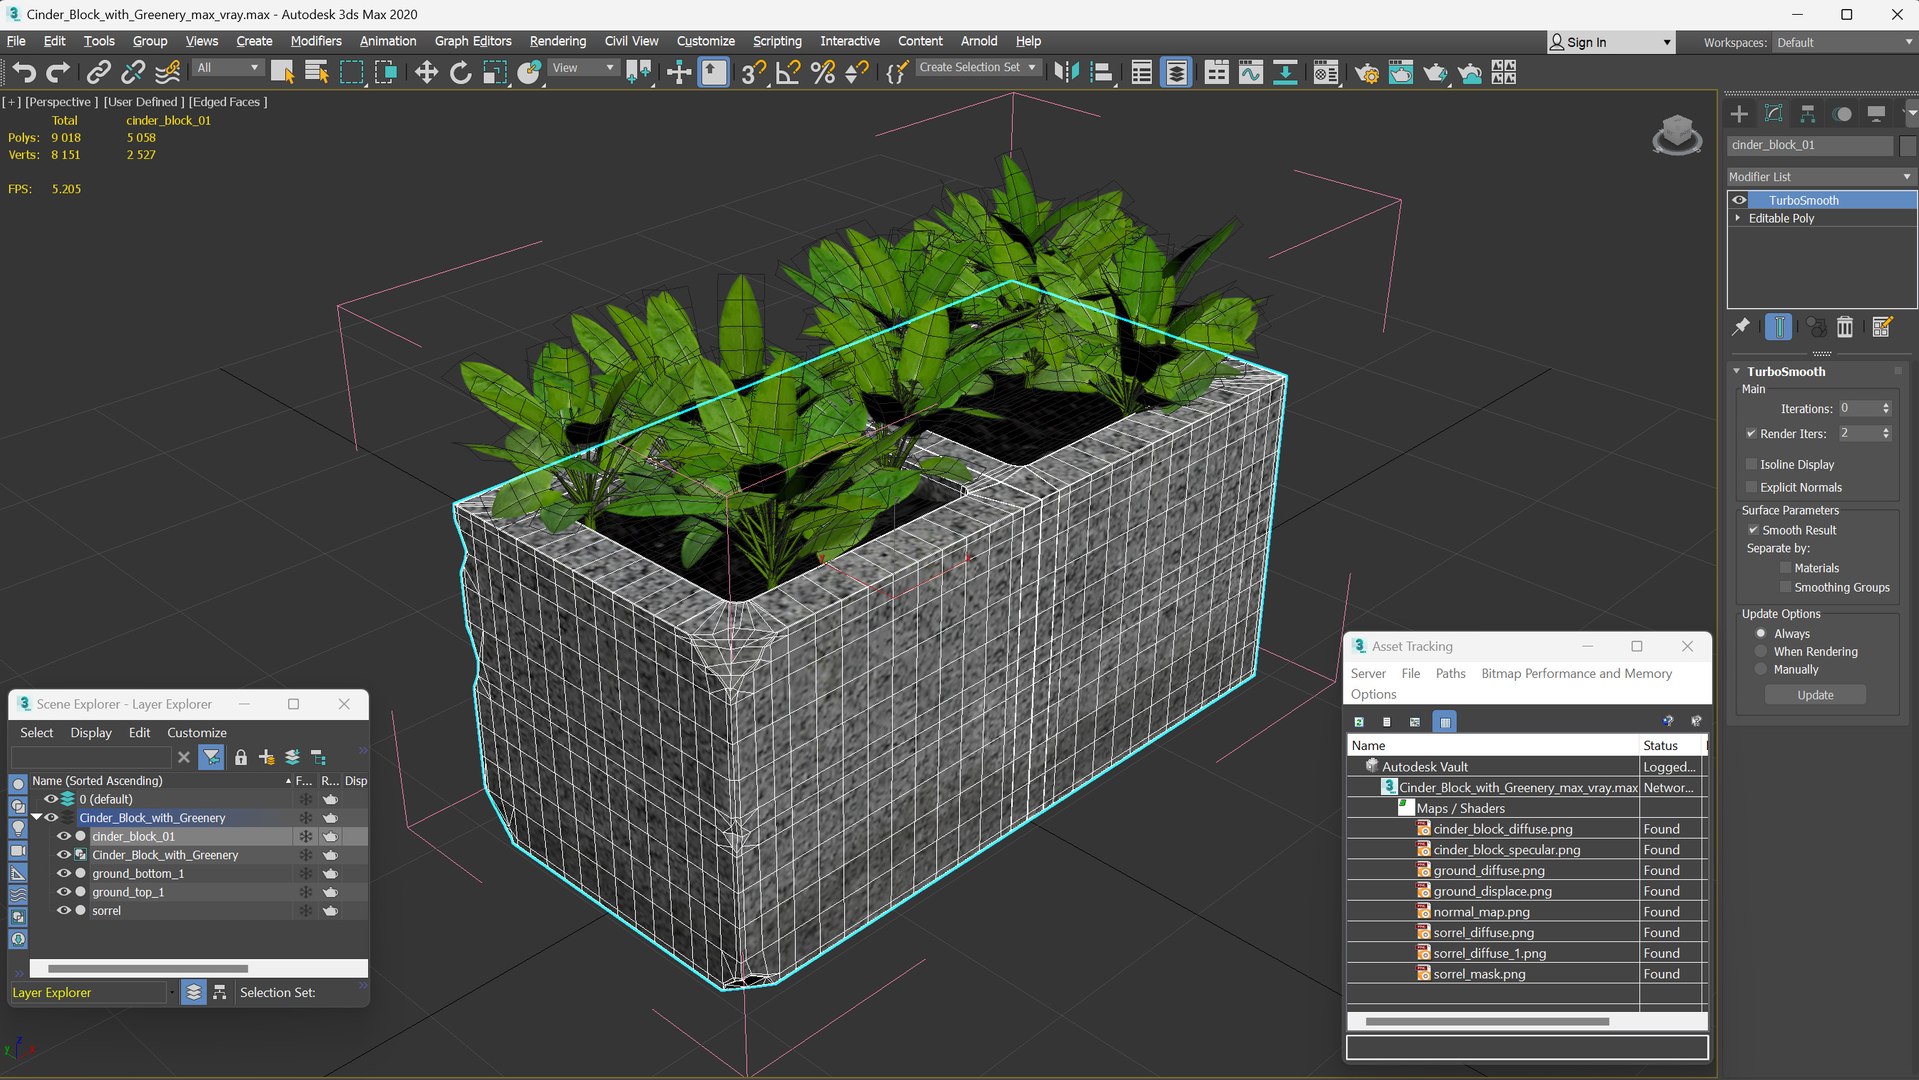Activate the Select and Scale tool
The height and width of the screenshot is (1080, 1919).
click(495, 72)
